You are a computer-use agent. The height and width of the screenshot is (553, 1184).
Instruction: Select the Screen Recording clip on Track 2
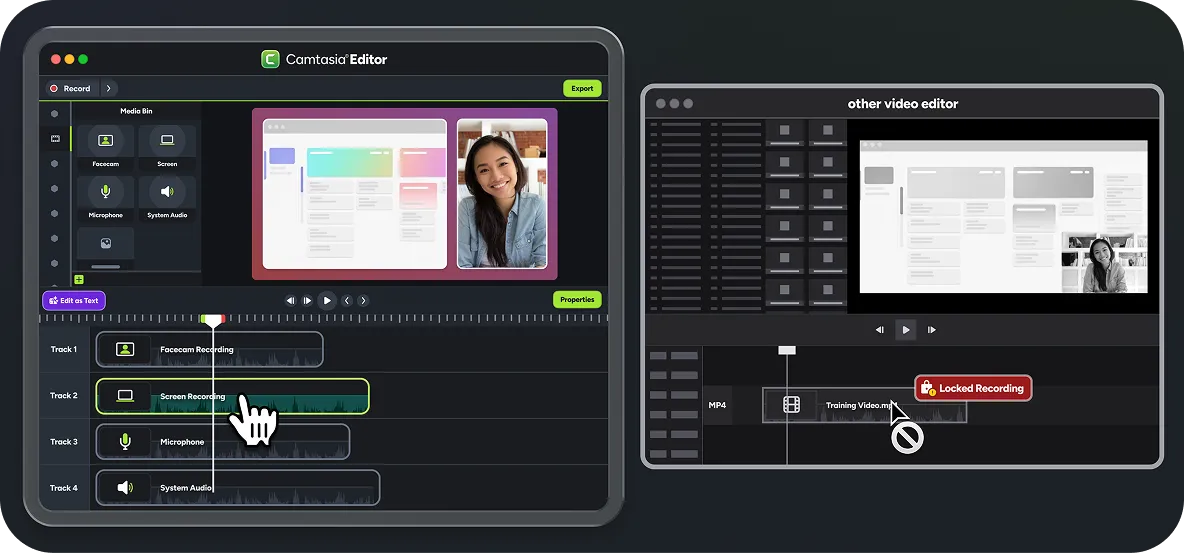(233, 396)
